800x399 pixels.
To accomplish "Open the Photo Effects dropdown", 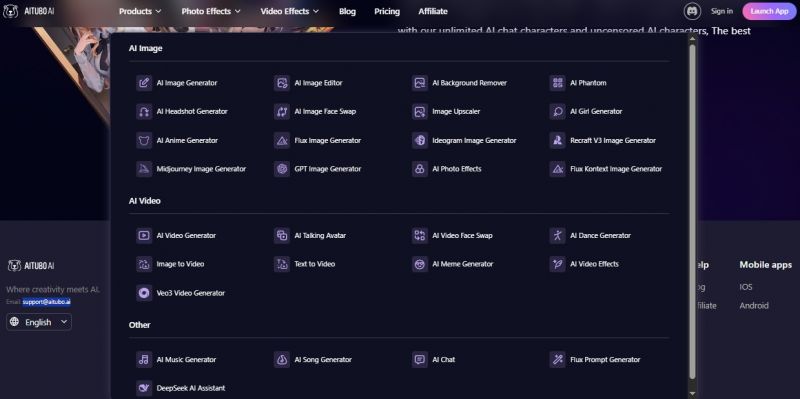I will [211, 11].
